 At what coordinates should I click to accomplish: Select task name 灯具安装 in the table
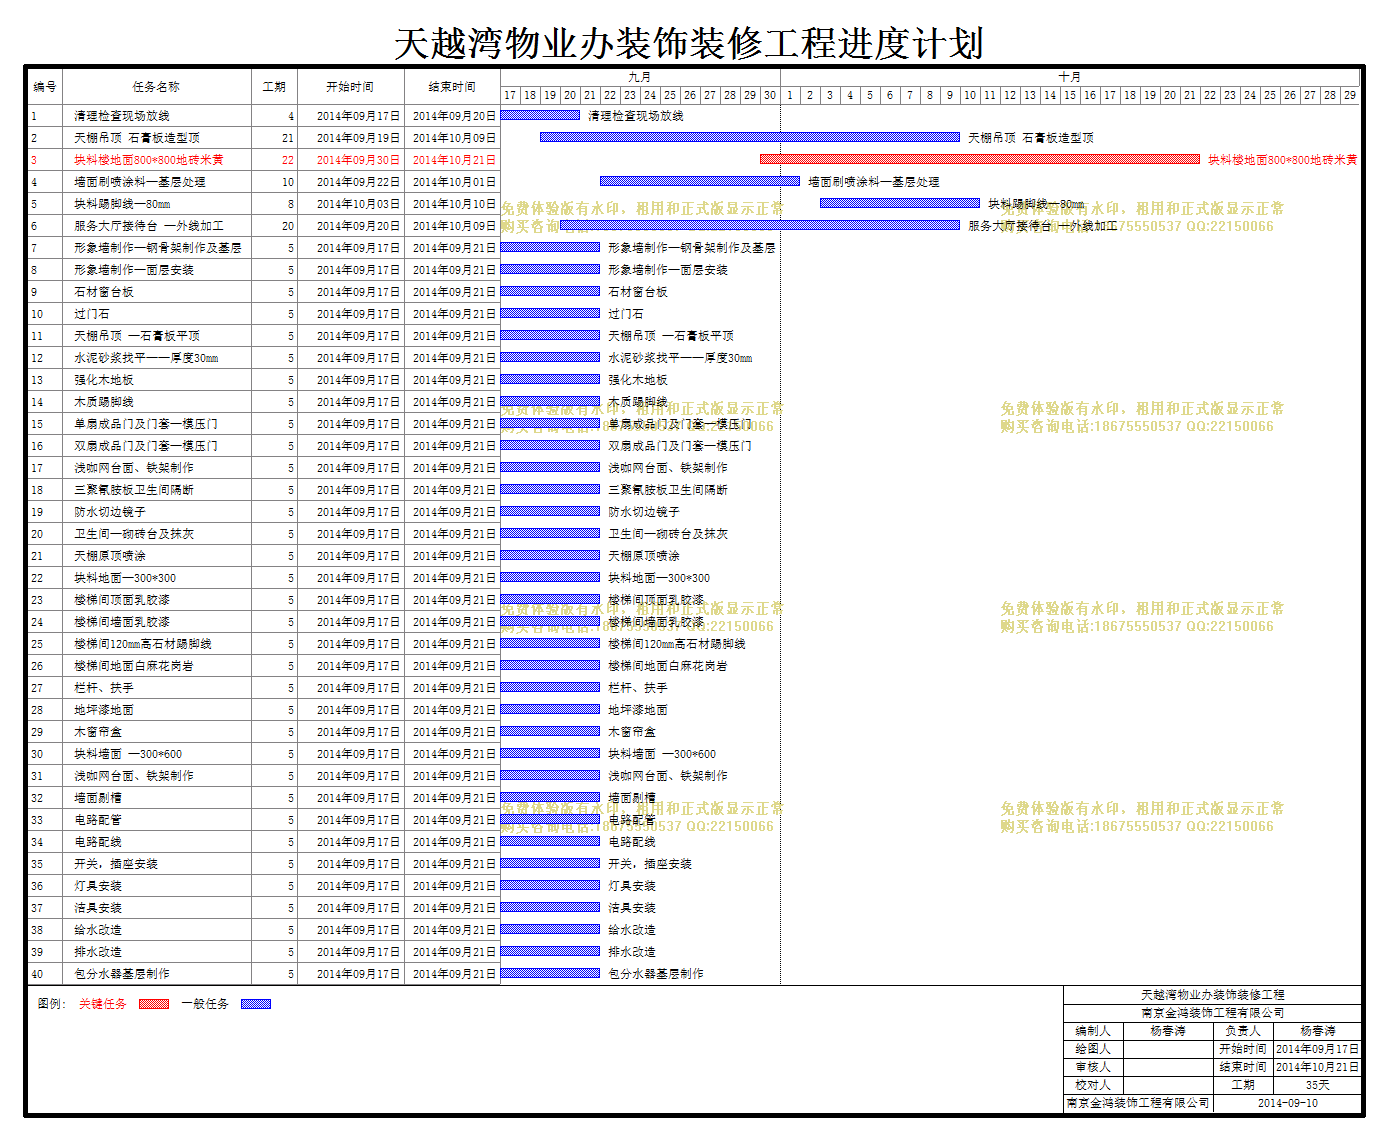click(98, 886)
